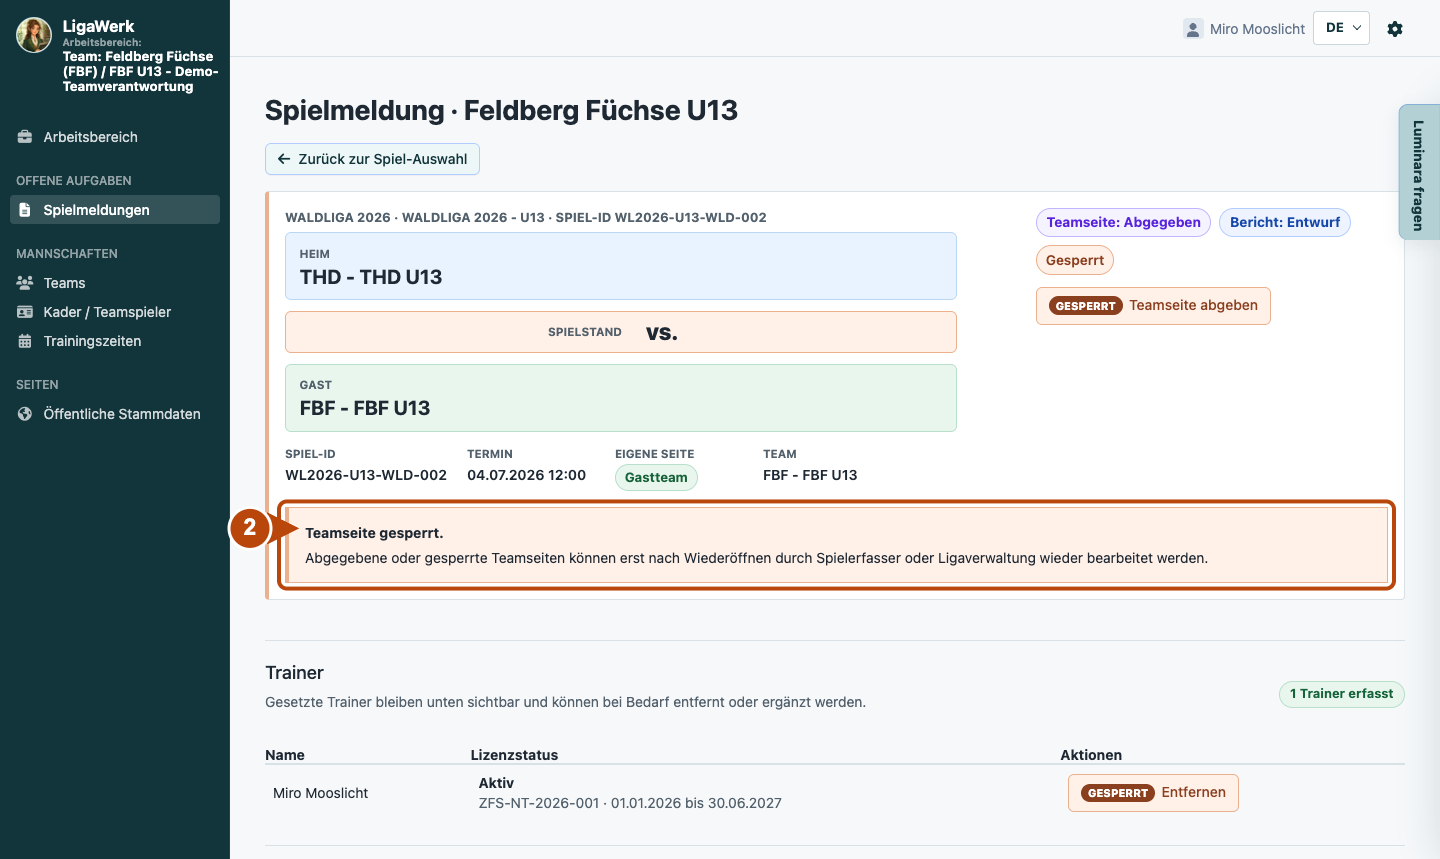The width and height of the screenshot is (1440, 859).
Task: Click the LigaWerk app title
Action: [98, 26]
